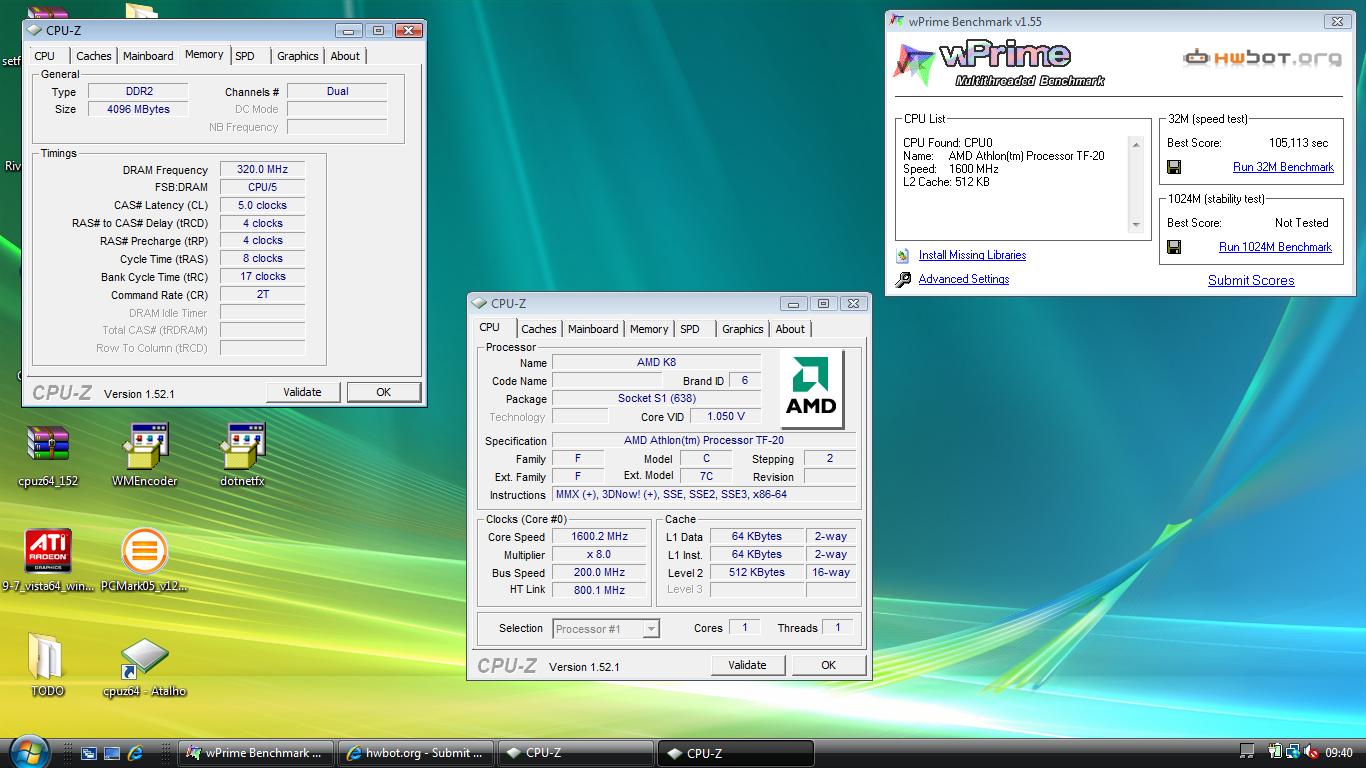The image size is (1366, 768).
Task: Click OK in front CPU-Z window
Action: tap(828, 665)
